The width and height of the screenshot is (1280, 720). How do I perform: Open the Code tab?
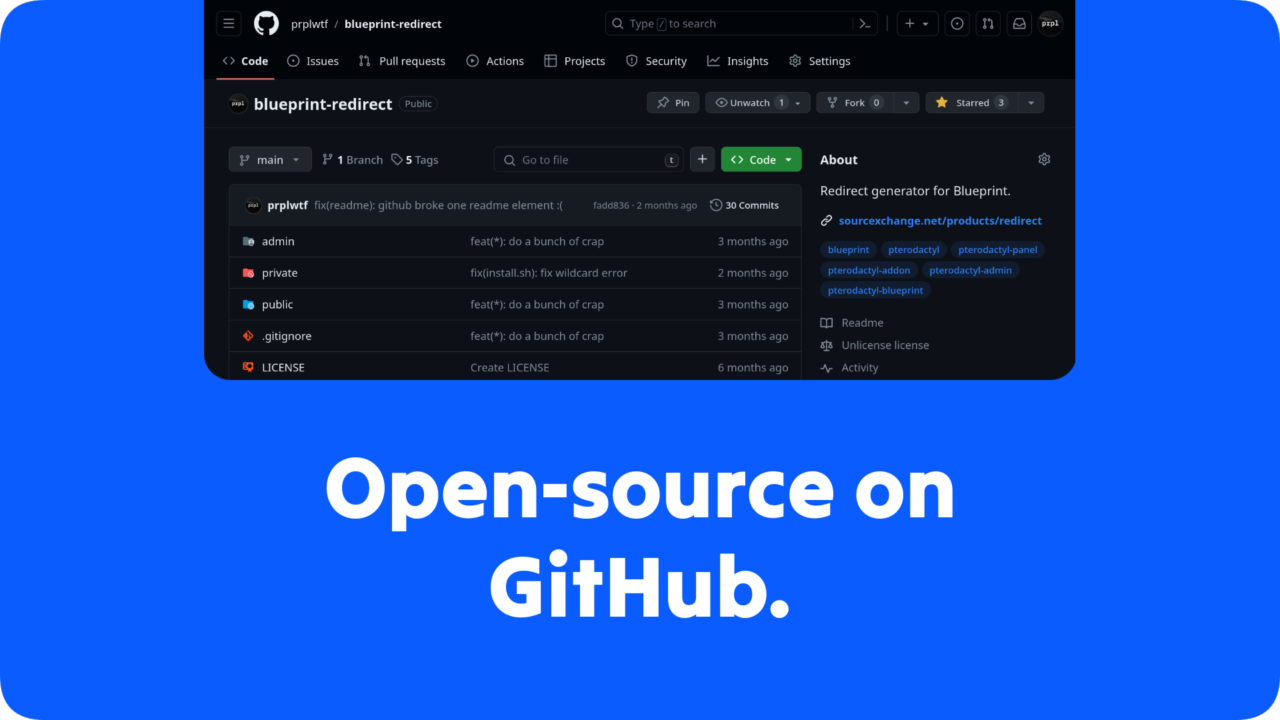(x=245, y=61)
